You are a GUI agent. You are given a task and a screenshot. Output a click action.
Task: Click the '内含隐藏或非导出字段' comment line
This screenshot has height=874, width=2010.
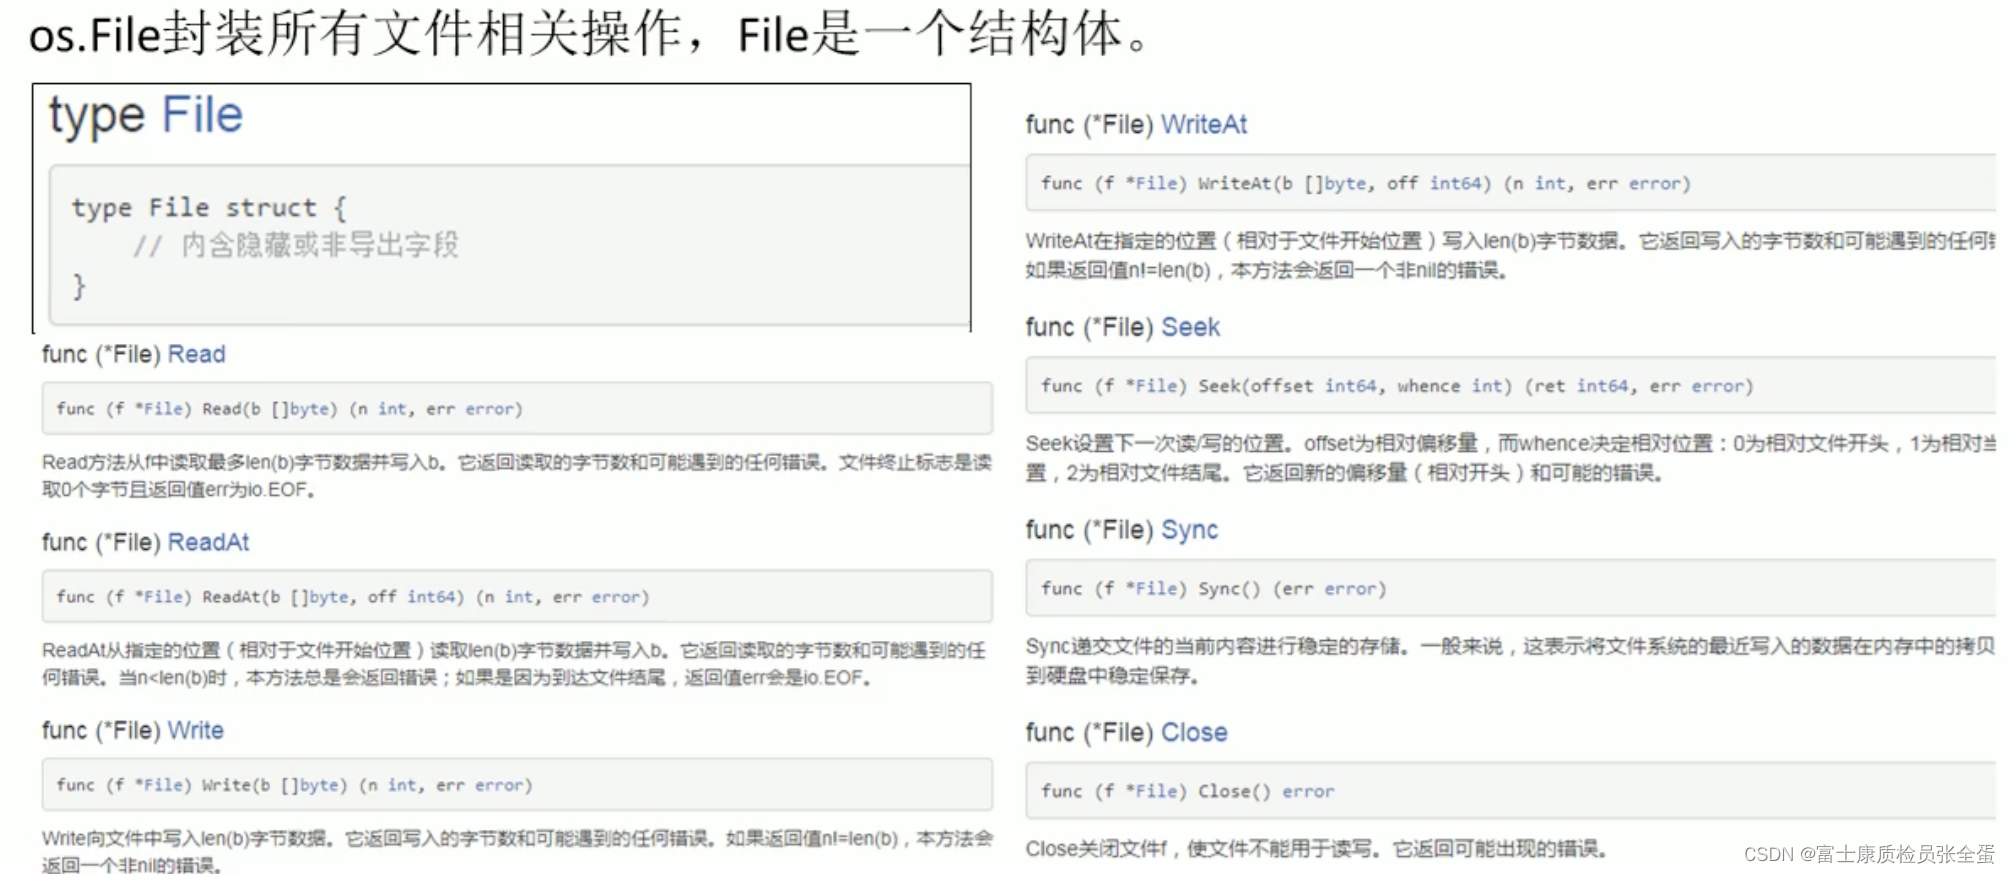[x=296, y=245]
